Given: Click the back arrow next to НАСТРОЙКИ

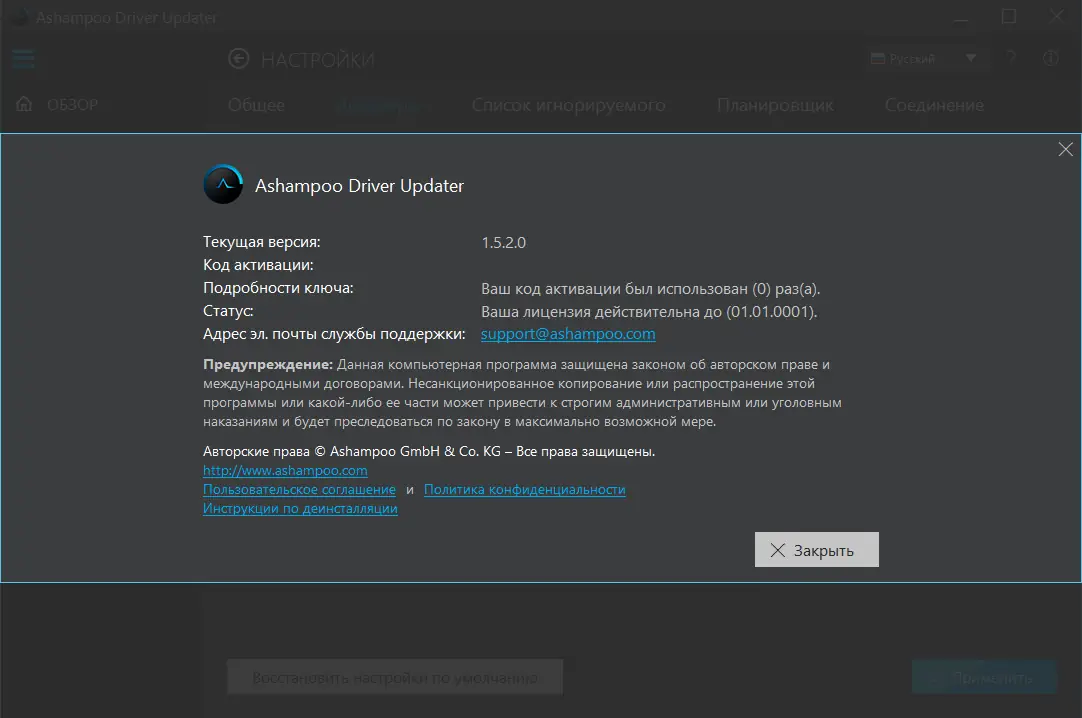Looking at the screenshot, I should tap(237, 58).
